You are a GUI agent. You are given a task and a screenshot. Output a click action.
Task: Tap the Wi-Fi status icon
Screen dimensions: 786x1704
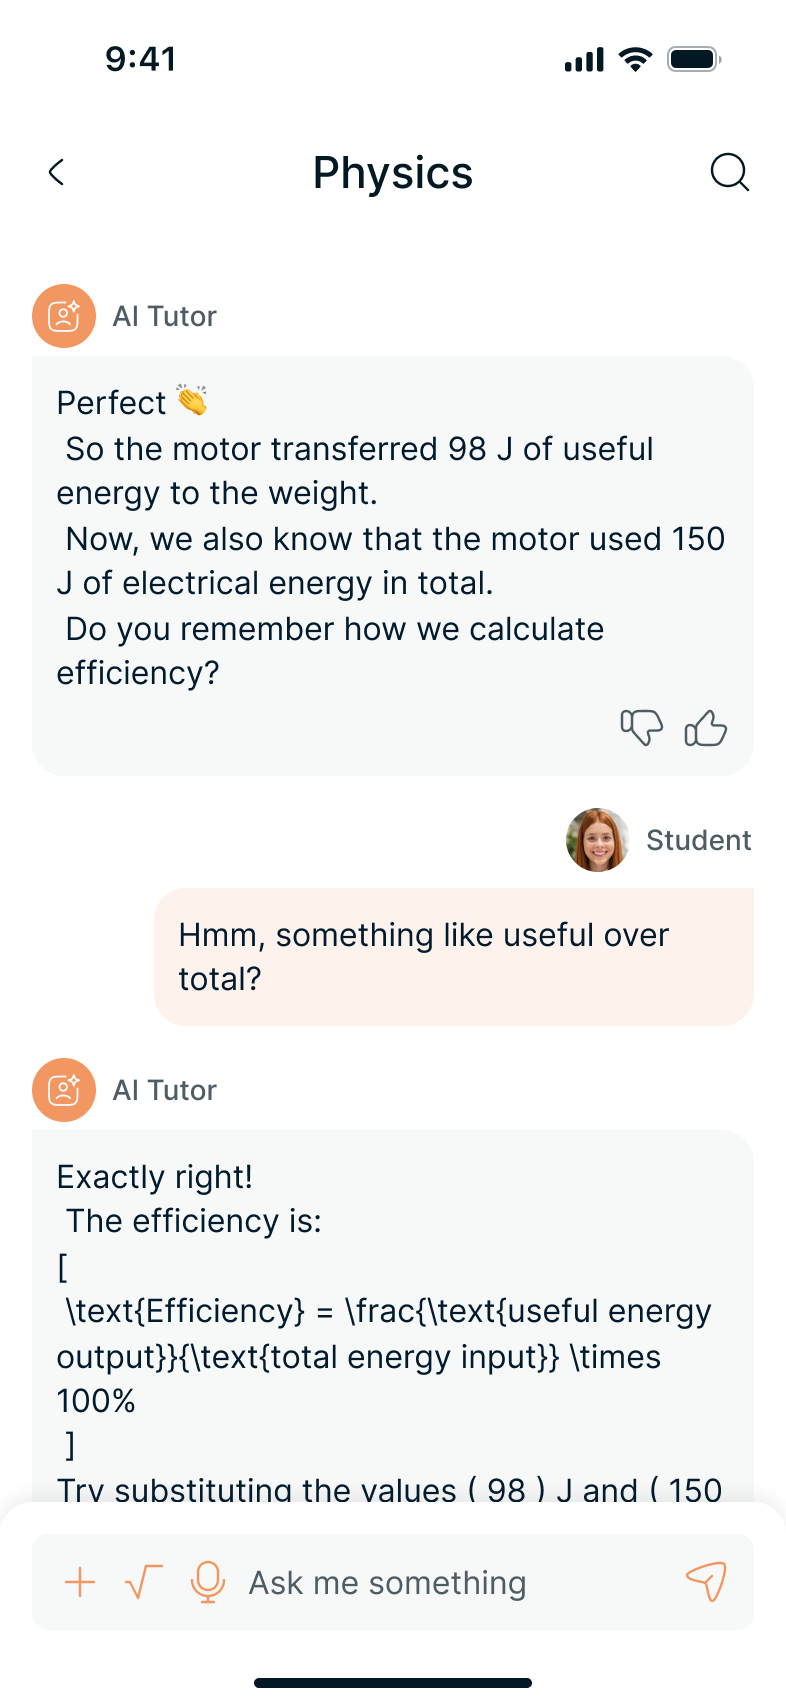click(635, 59)
